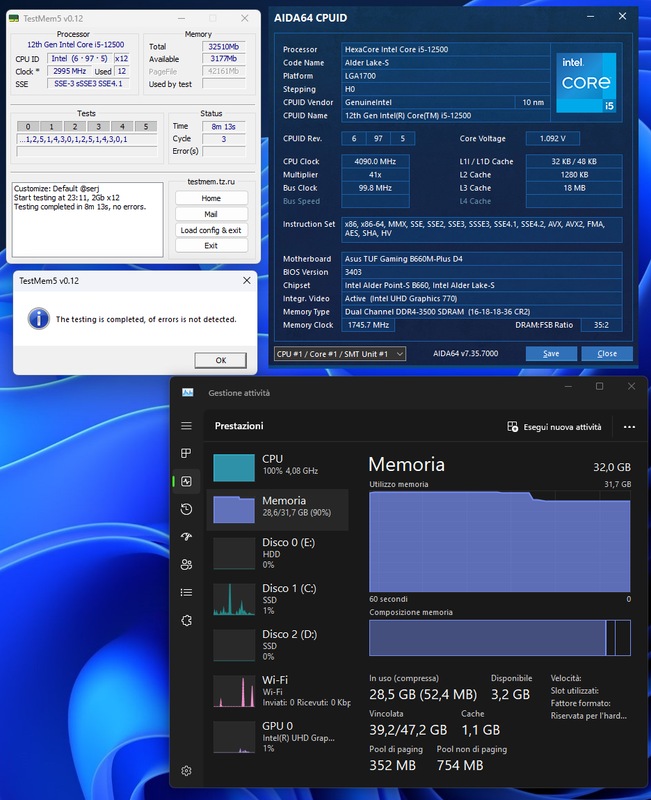651x800 pixels.
Task: Select Wi-Fi performance item
Action: [x=278, y=691]
